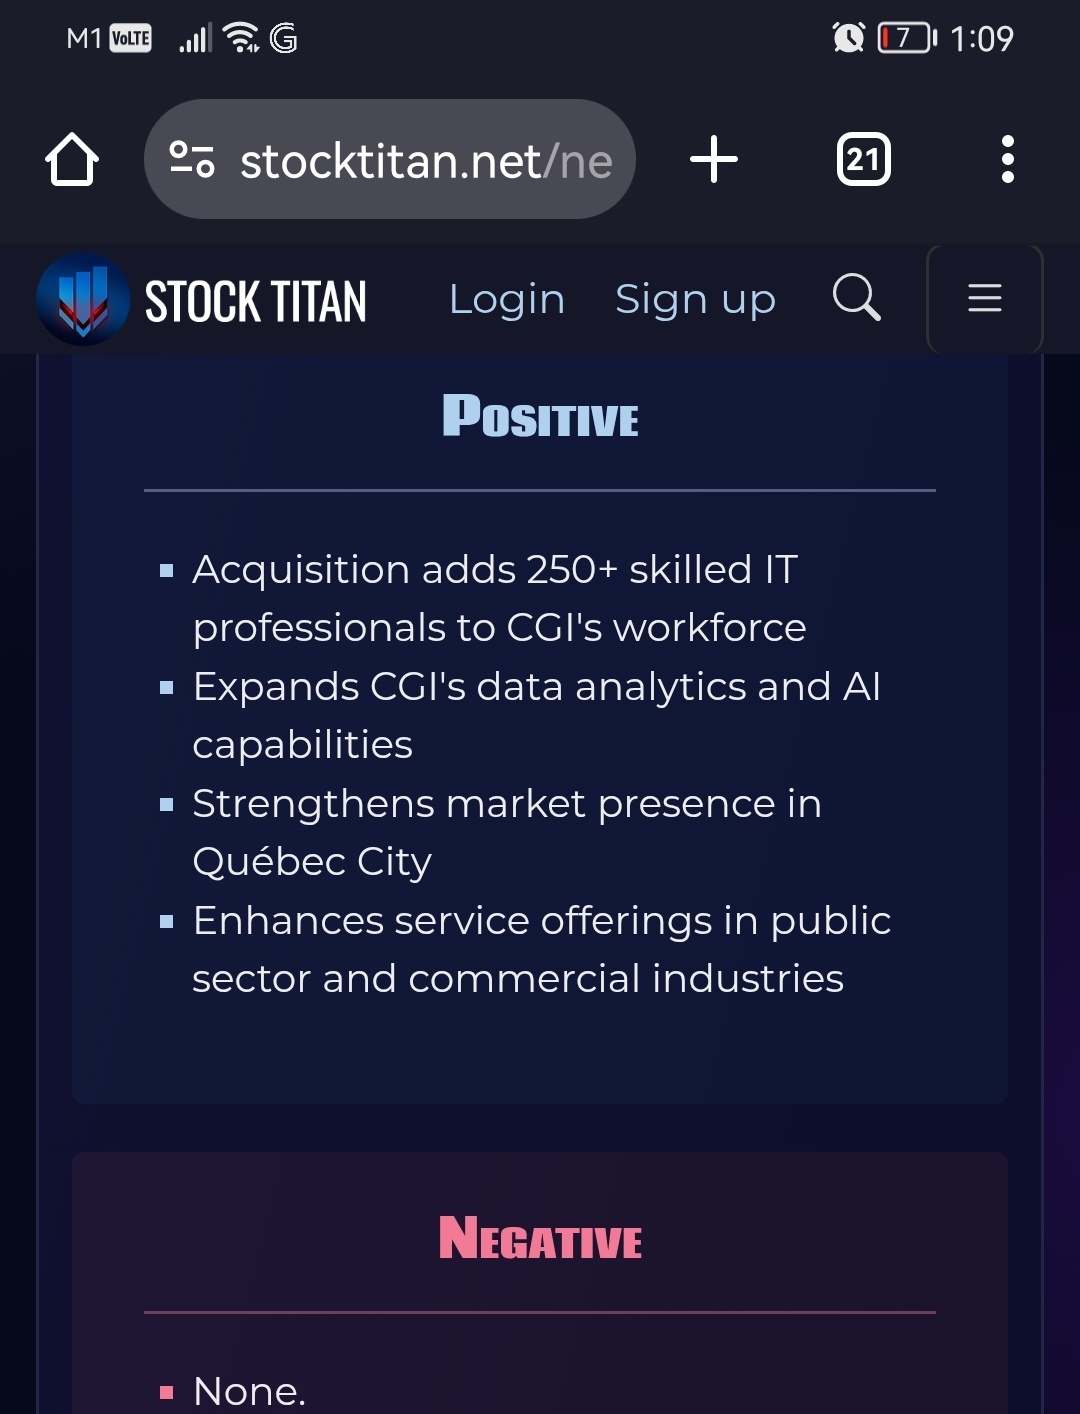The image size is (1080, 1414).
Task: Tap the browser home icon
Action: [x=72, y=159]
